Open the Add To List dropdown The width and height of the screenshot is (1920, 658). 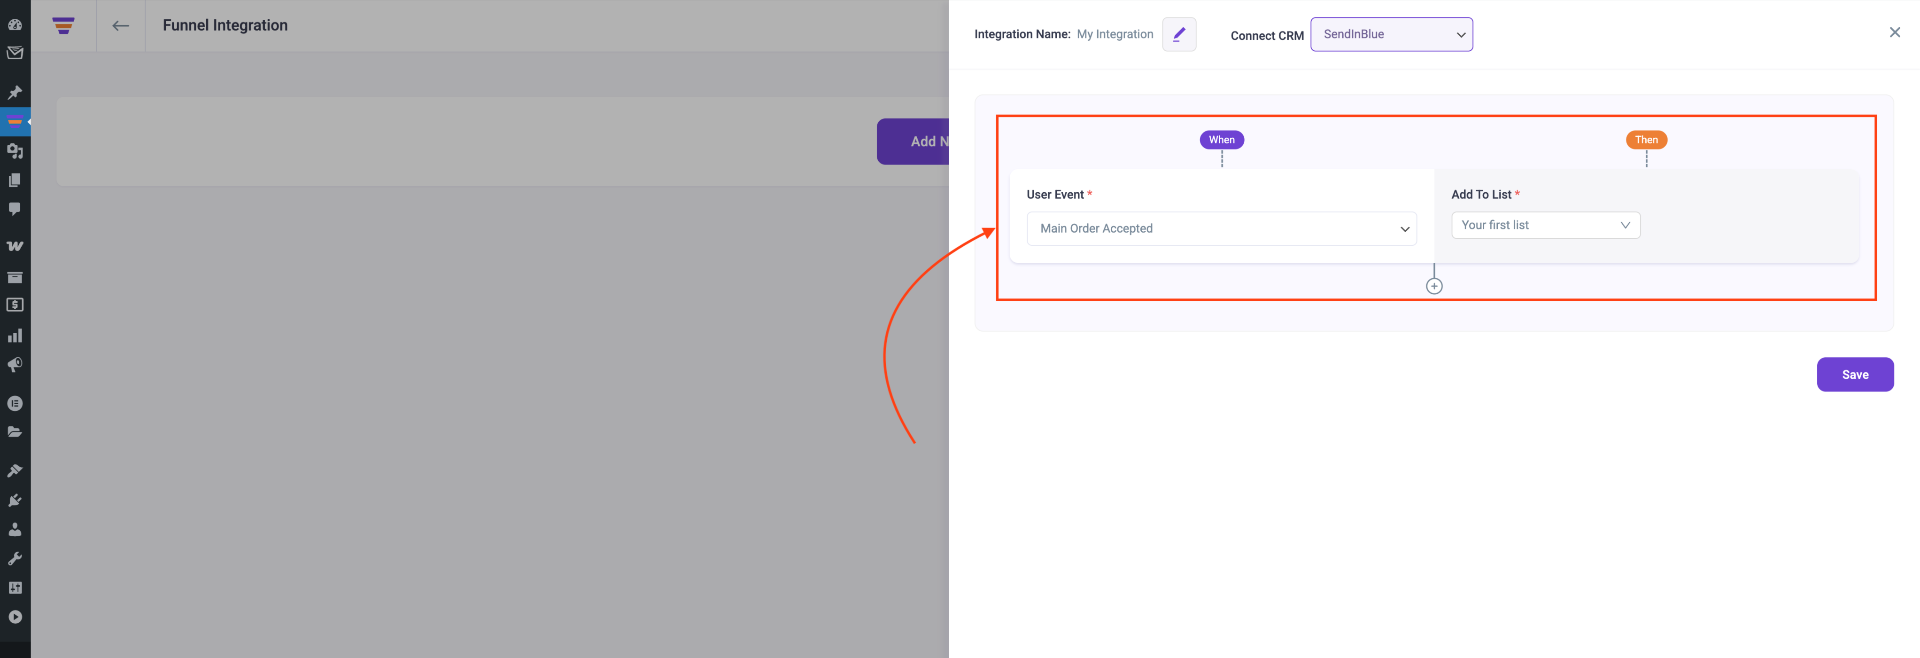[1545, 225]
